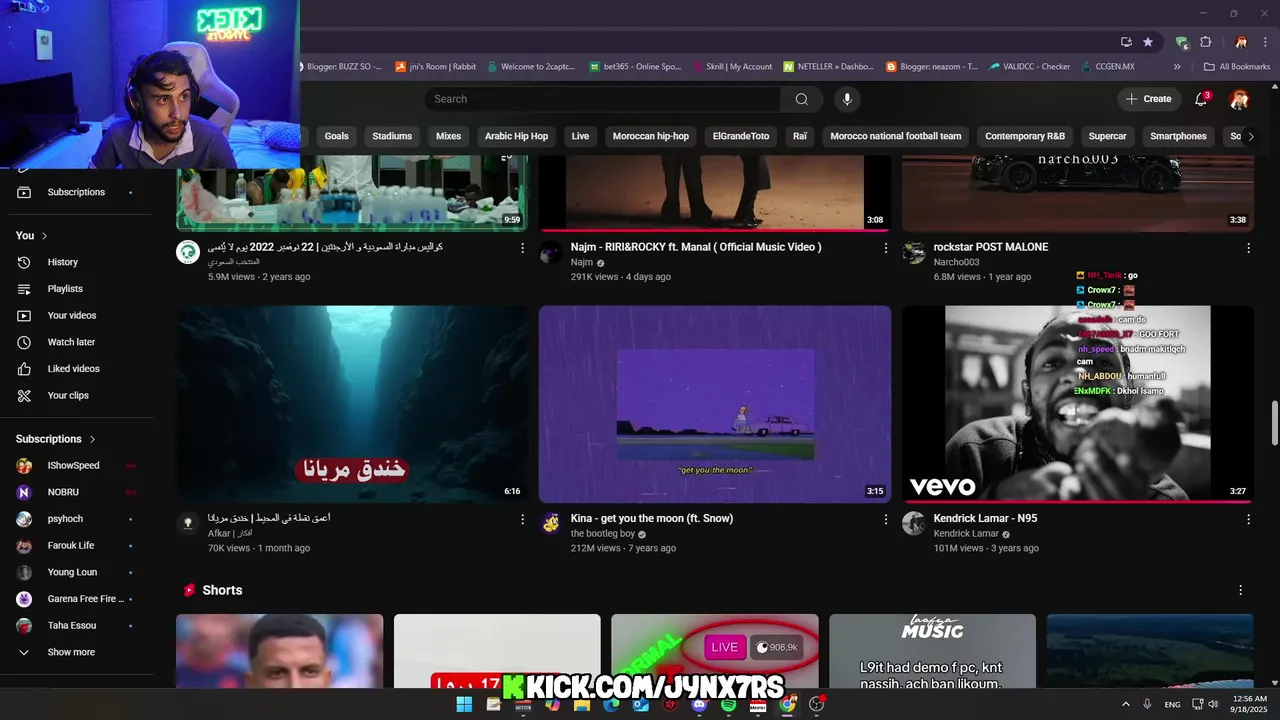1280x720 pixels.
Task: Open Chrome profile avatar
Action: click(x=1241, y=42)
